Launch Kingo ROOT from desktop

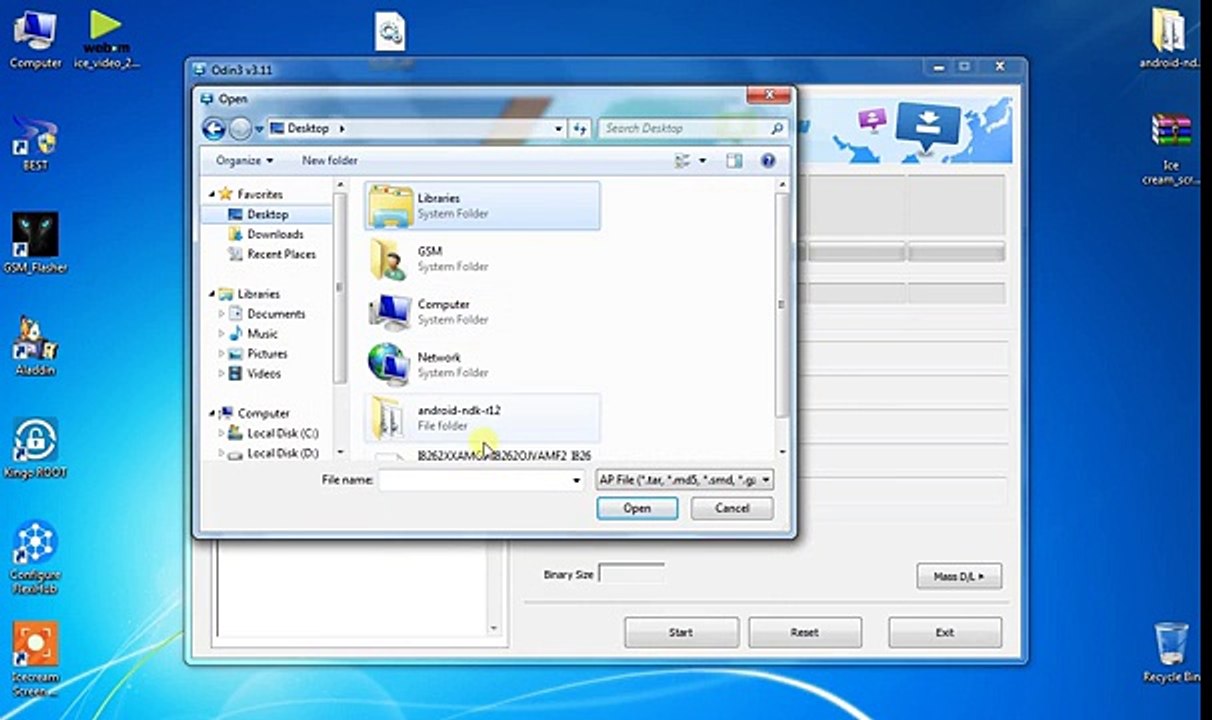coord(35,448)
